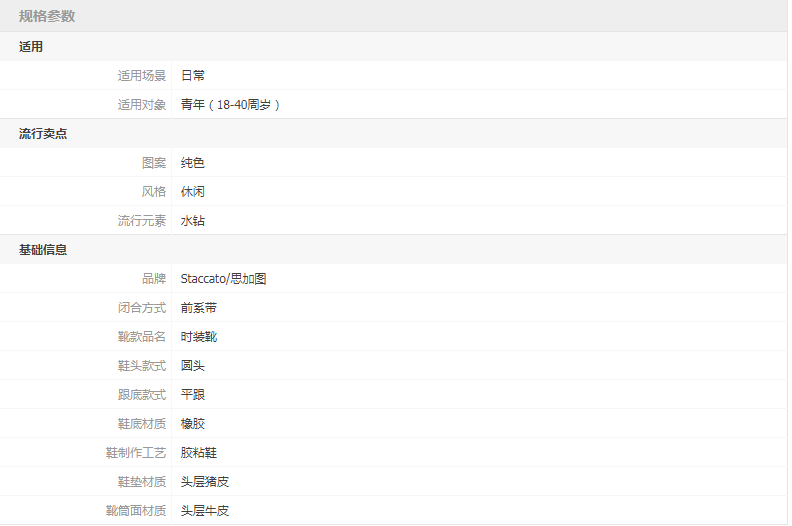Click the 规格参数 header title
The width and height of the screenshot is (792, 526).
(47, 16)
